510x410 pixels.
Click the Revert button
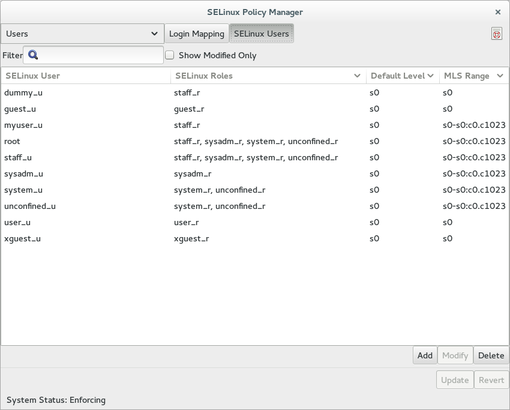click(x=491, y=380)
